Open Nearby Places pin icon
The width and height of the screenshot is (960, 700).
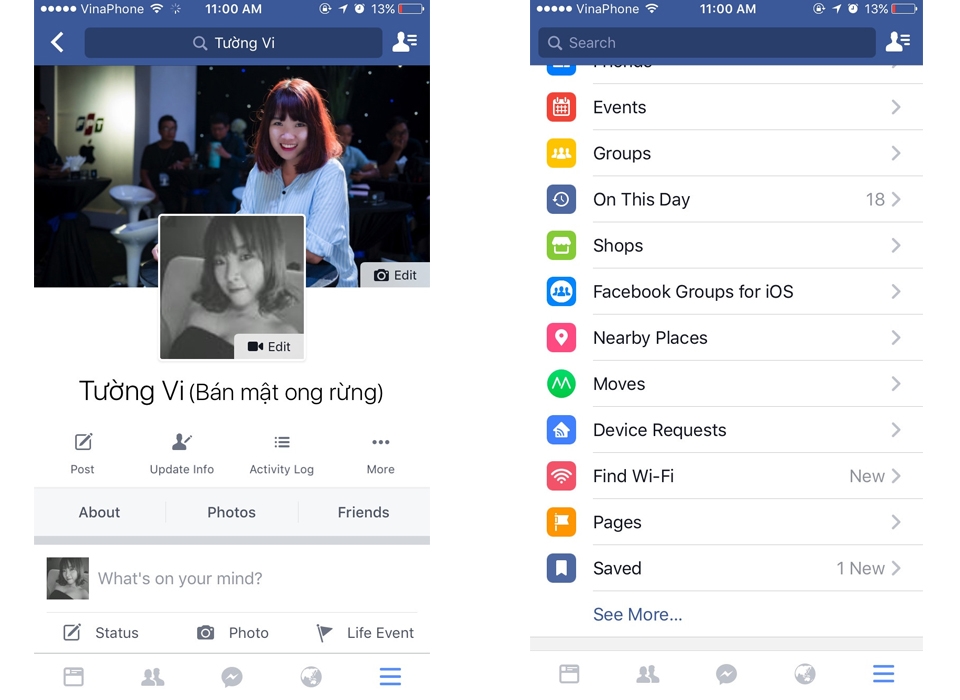tap(561, 337)
